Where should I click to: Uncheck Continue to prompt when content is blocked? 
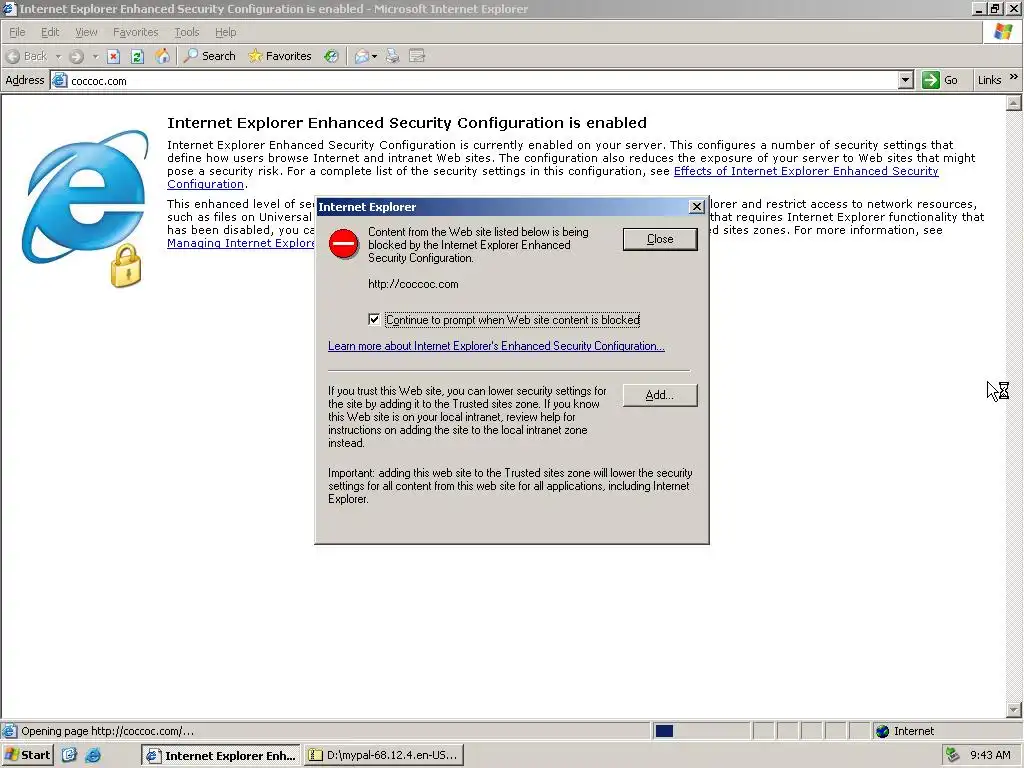[374, 319]
